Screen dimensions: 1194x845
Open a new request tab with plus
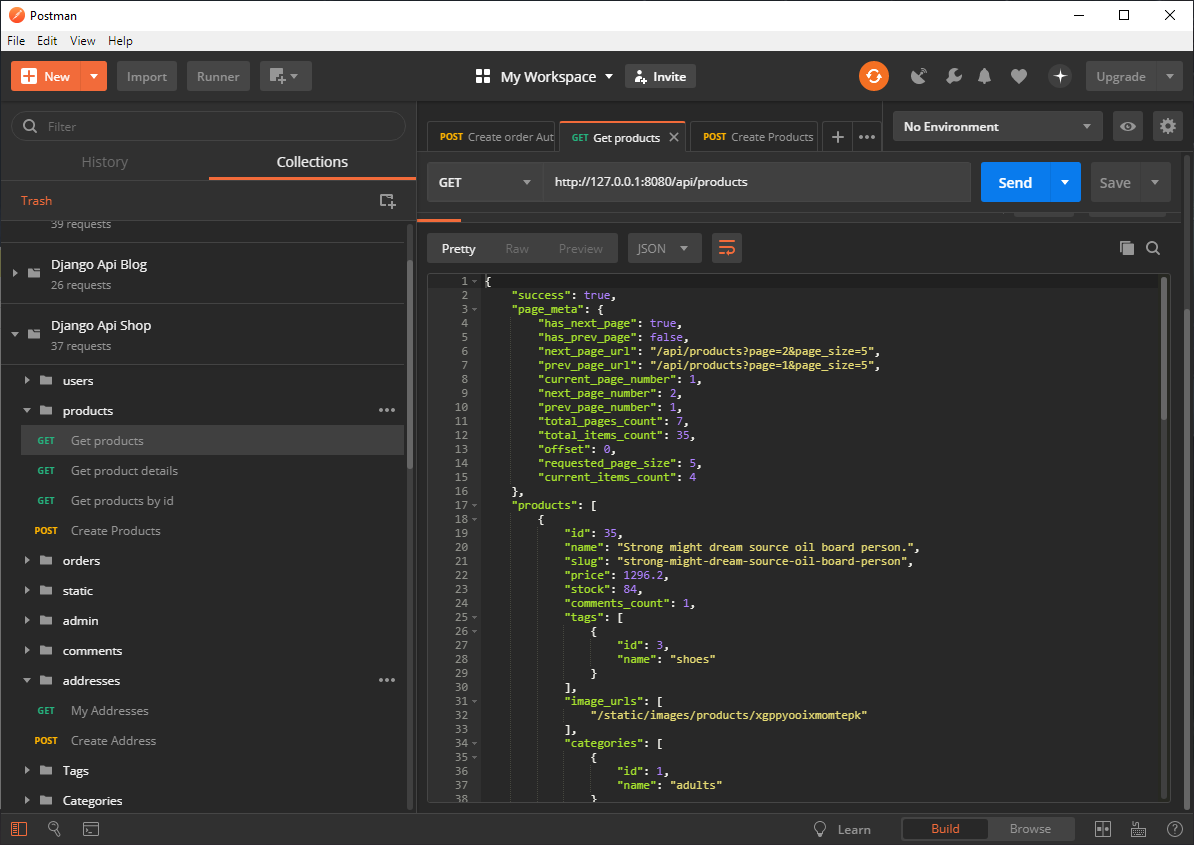tap(838, 137)
